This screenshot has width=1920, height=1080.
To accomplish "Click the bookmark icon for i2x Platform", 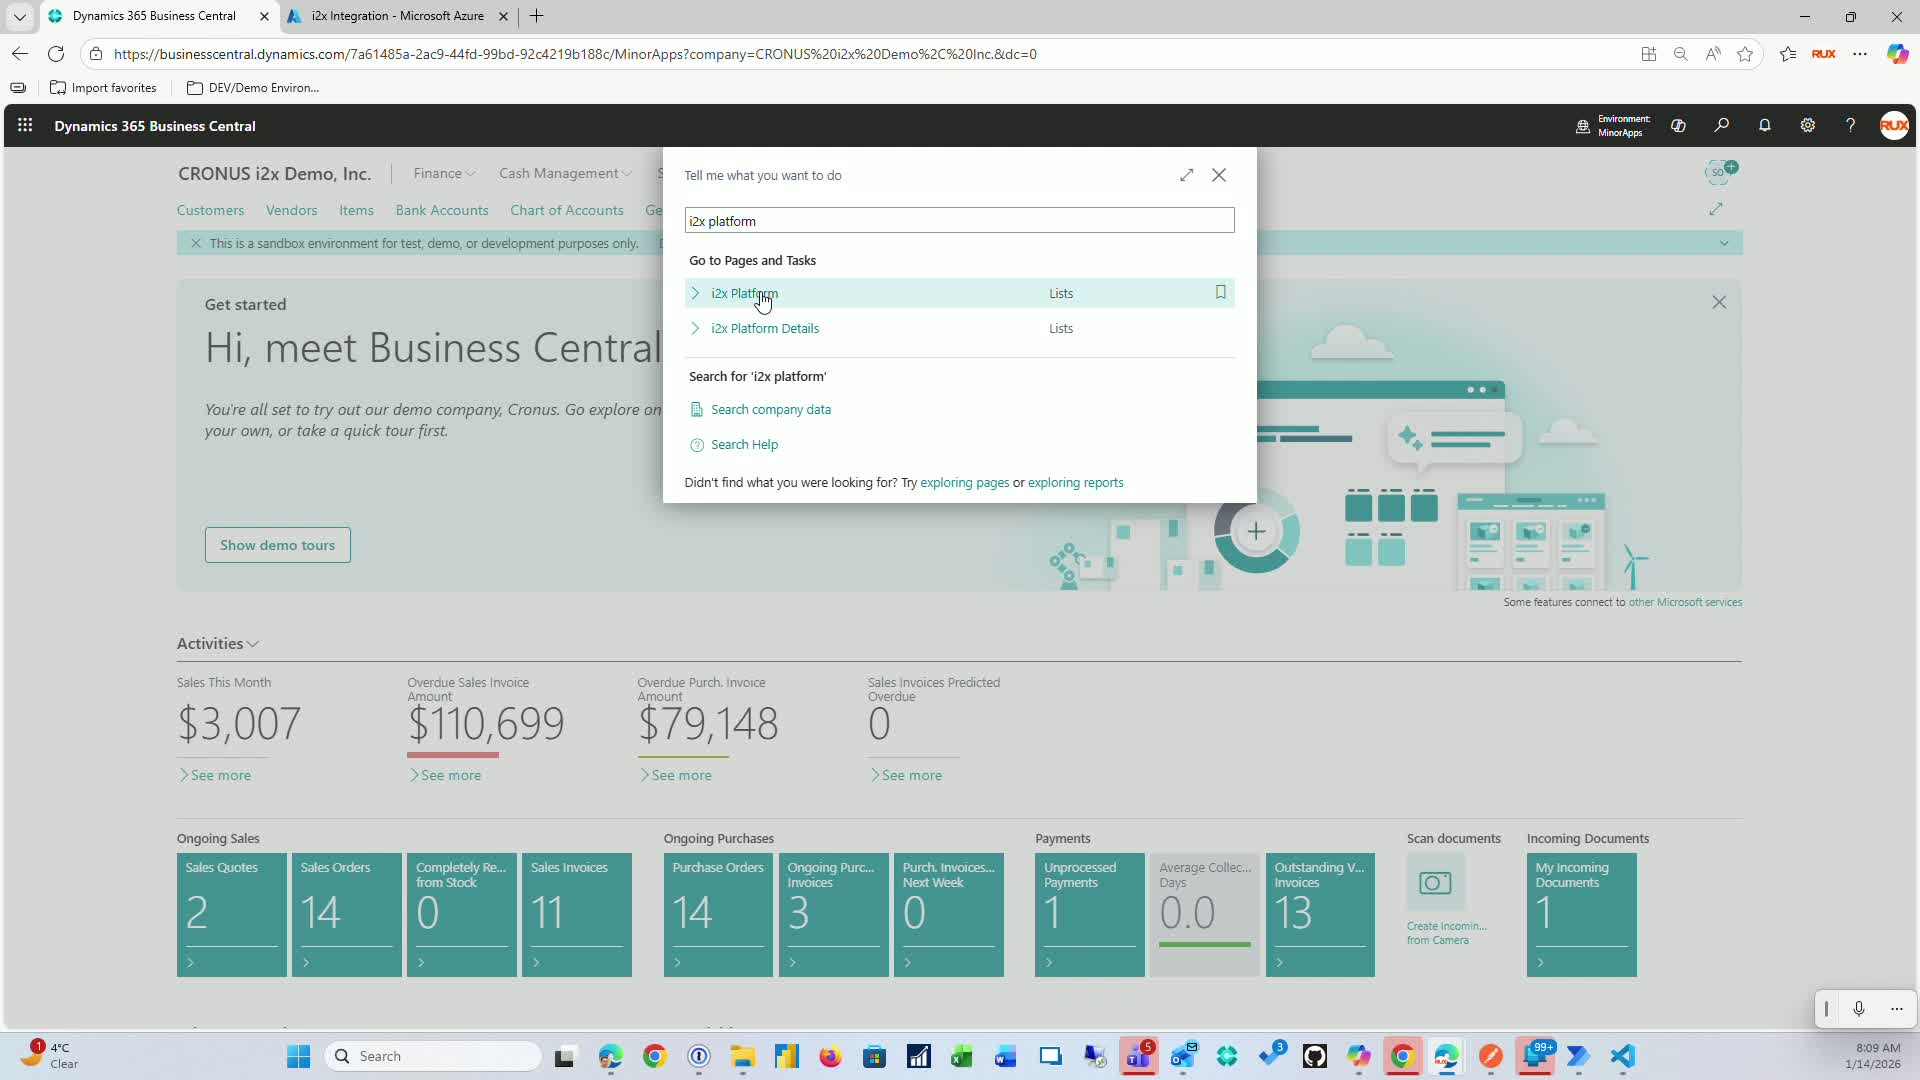I will pos(1220,292).
